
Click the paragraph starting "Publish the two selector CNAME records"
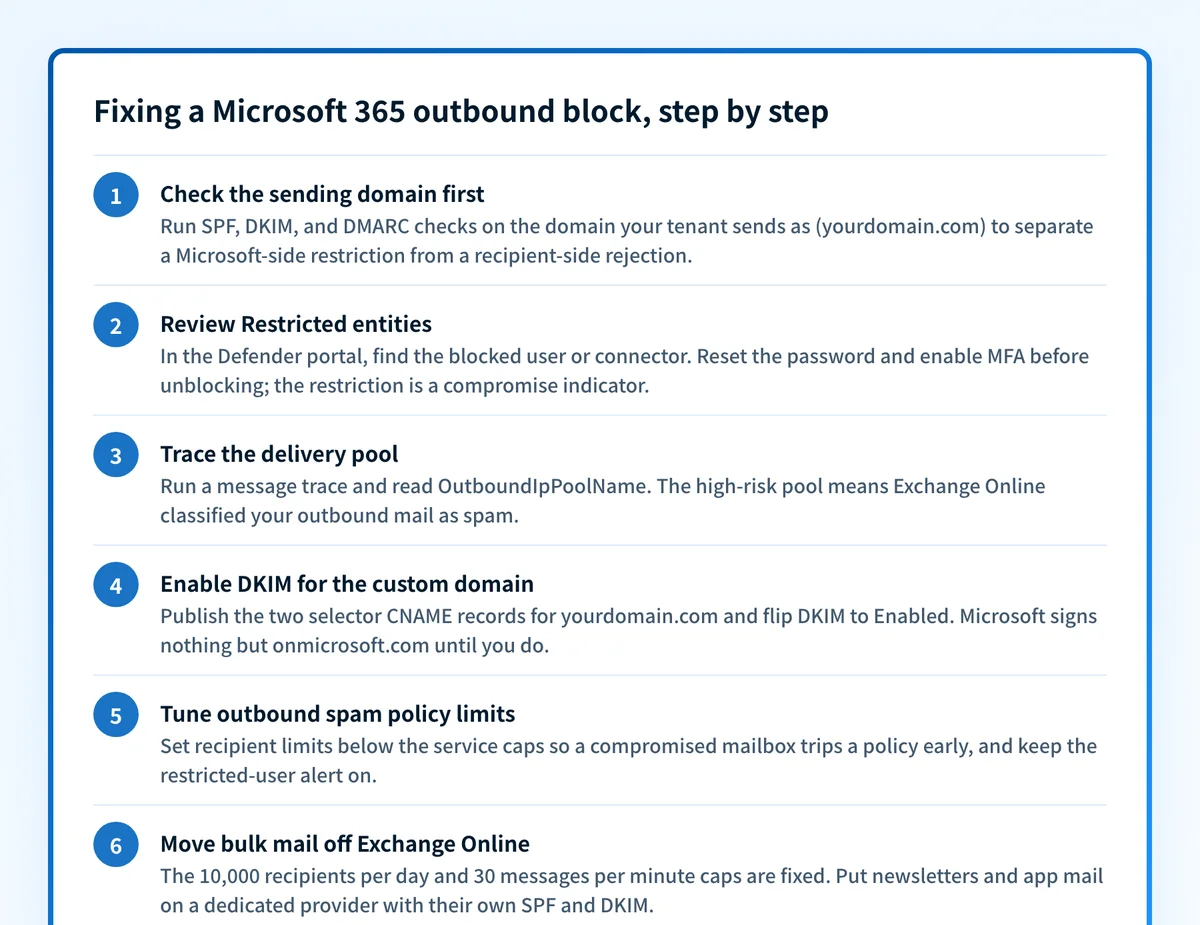629,631
